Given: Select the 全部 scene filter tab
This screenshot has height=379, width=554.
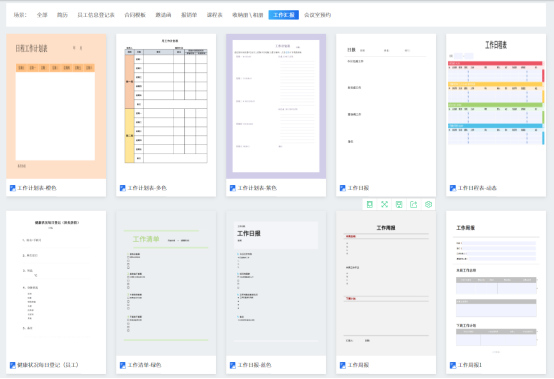Looking at the screenshot, I should 42,15.
